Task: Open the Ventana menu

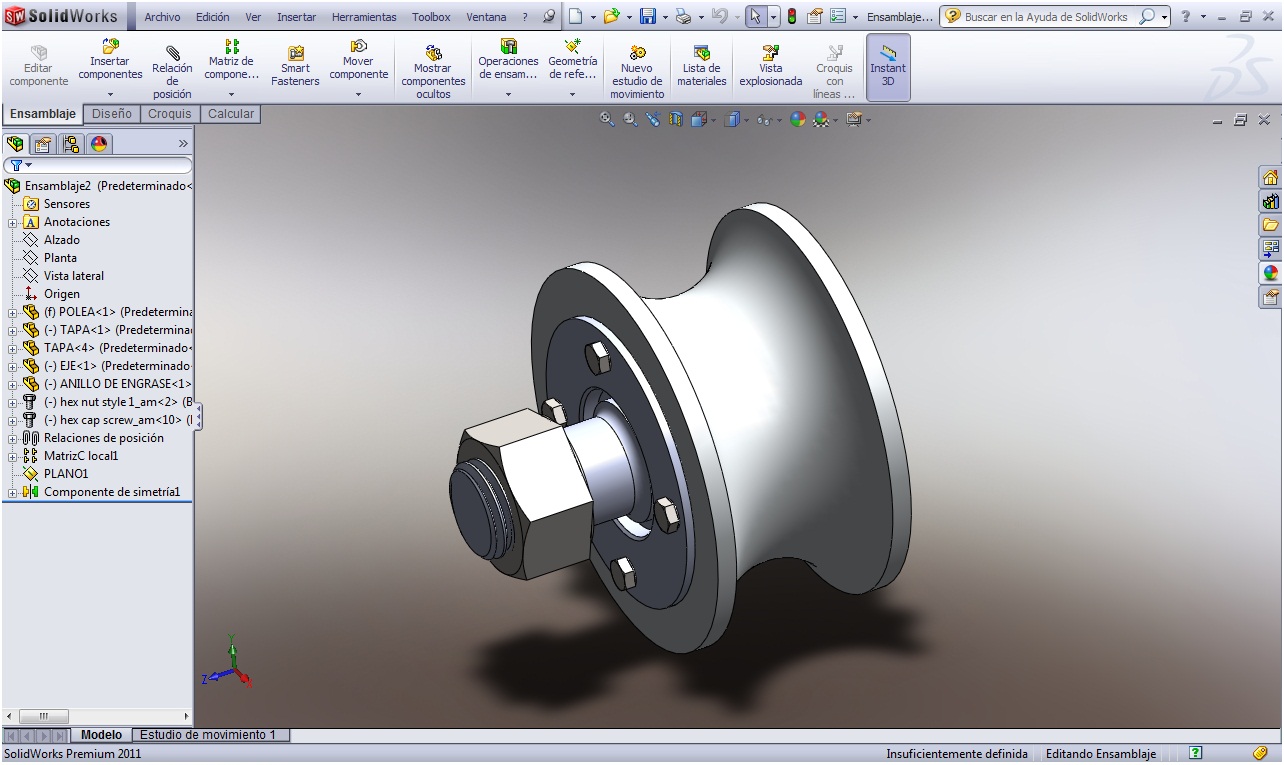Action: (x=486, y=17)
